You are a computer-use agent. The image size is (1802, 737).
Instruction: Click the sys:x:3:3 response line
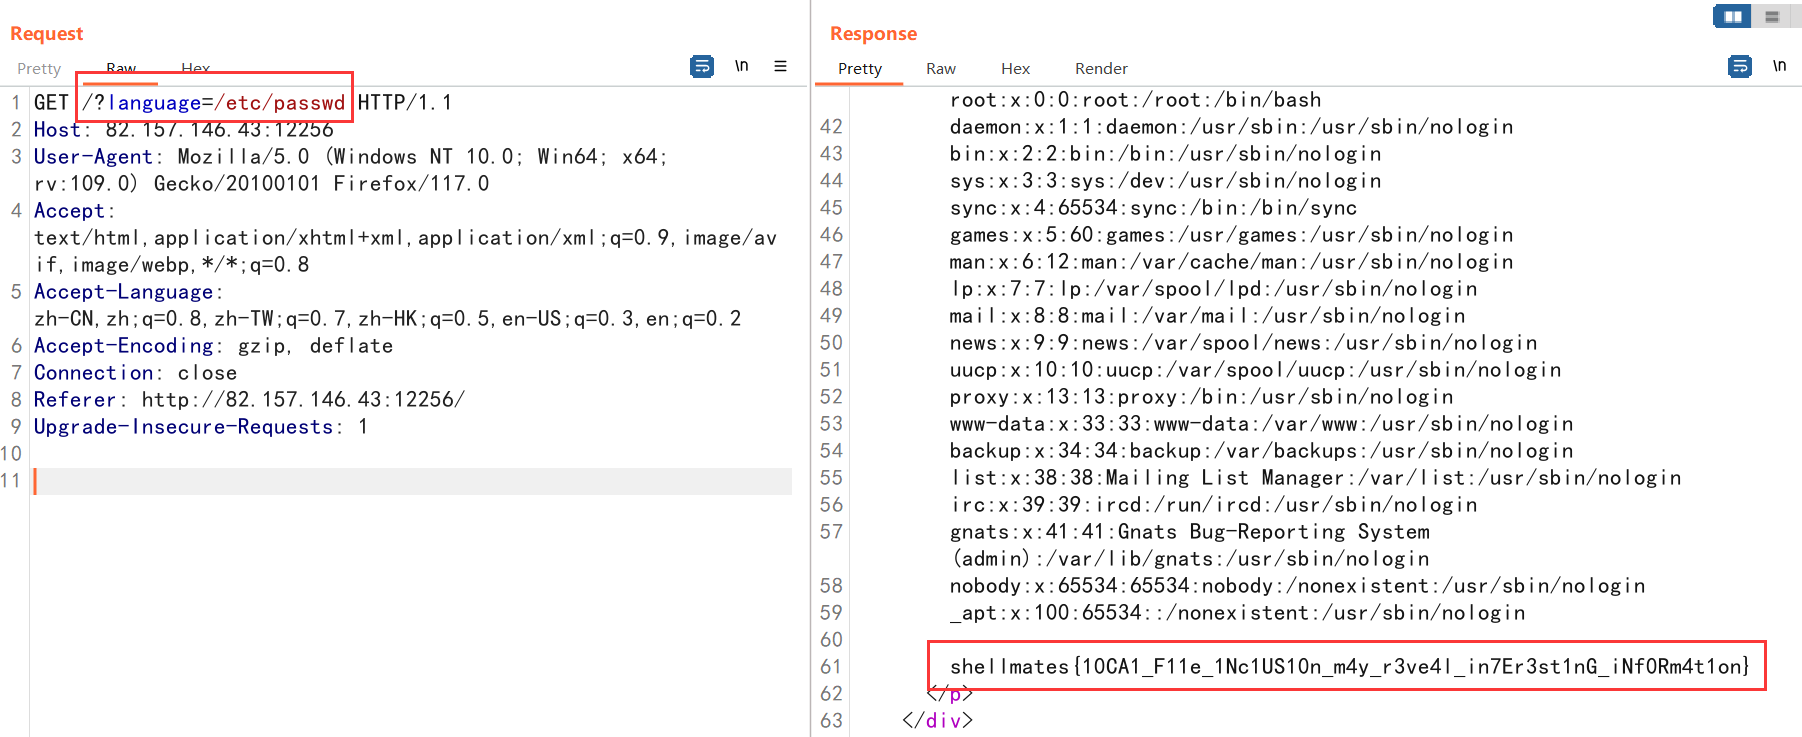tap(1165, 181)
